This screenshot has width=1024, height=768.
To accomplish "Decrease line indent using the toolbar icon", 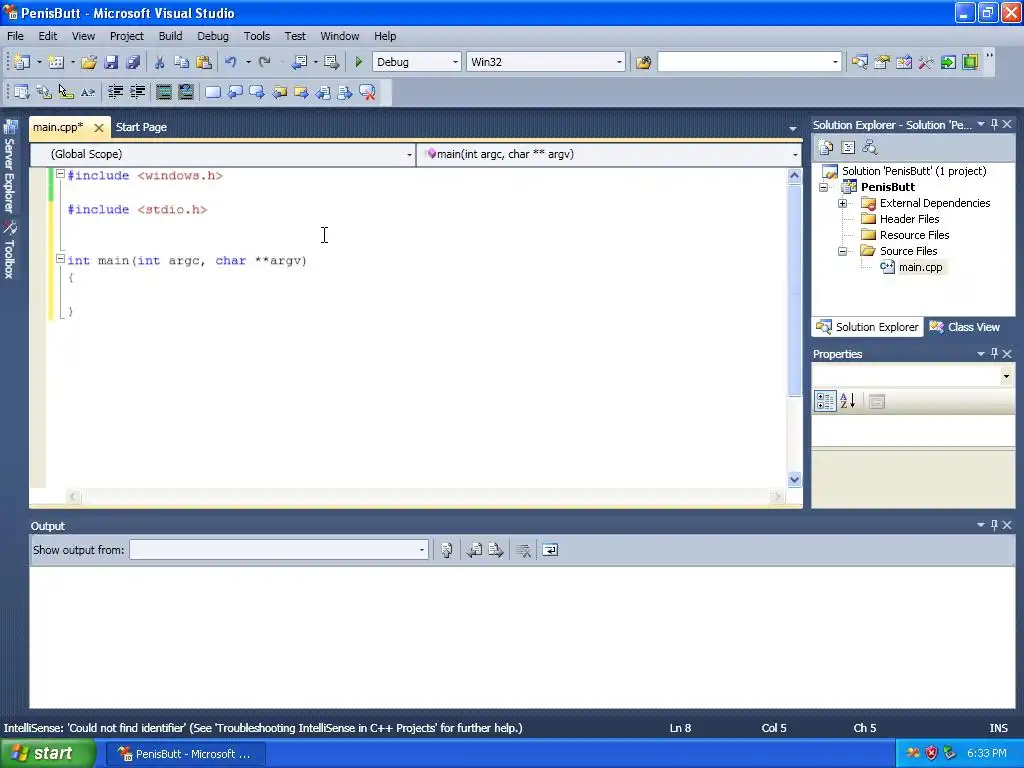I will coord(115,92).
